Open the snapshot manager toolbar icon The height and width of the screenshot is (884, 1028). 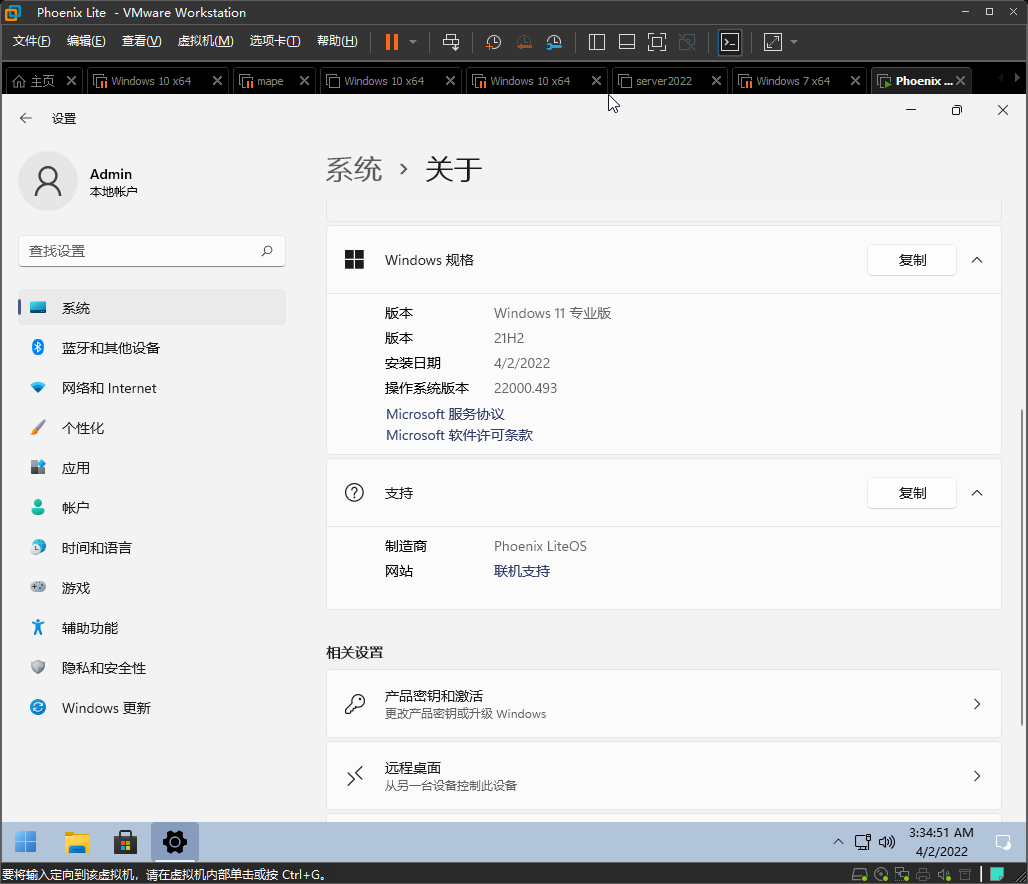coord(554,42)
